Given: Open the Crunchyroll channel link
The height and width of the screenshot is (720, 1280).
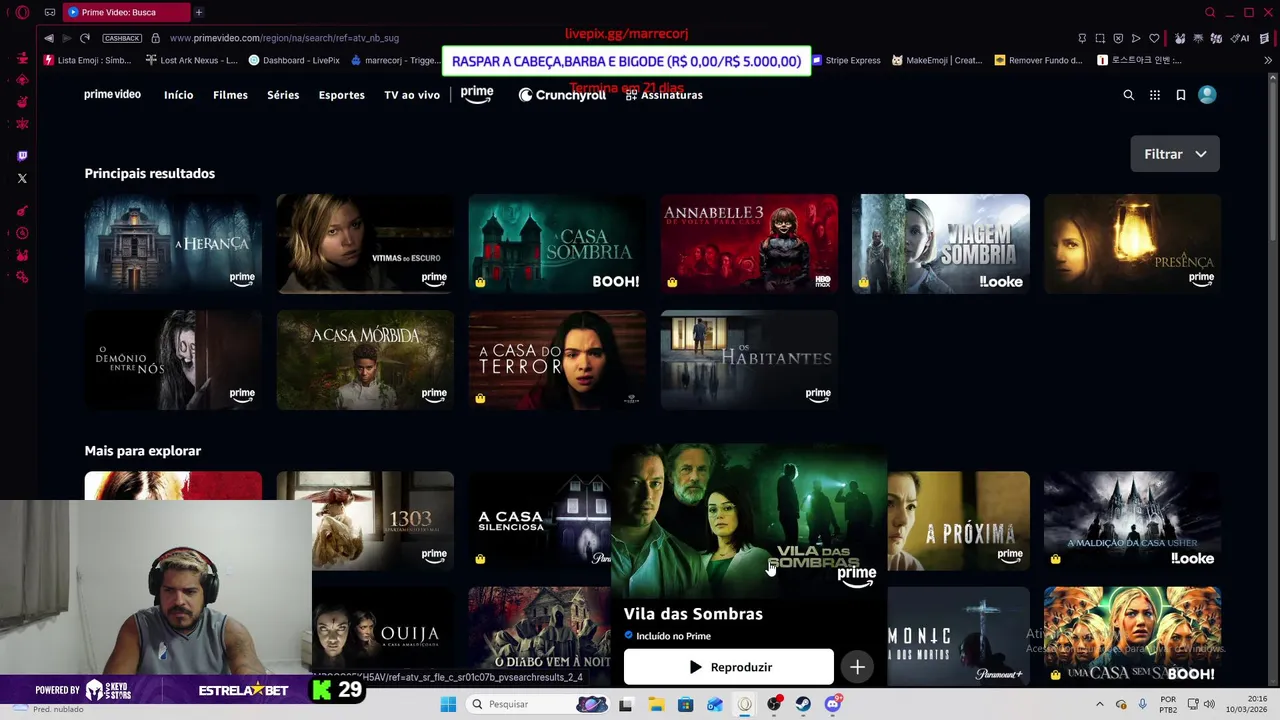Looking at the screenshot, I should pos(562,95).
